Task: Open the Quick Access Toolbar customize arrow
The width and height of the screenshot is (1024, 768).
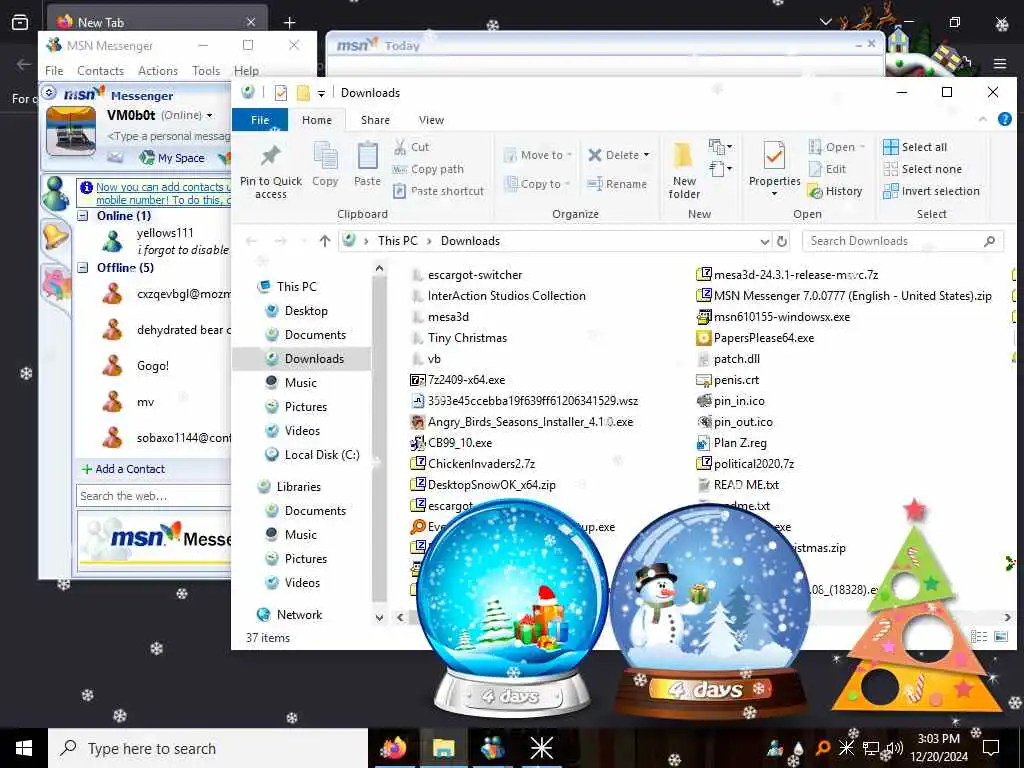Action: (x=321, y=93)
